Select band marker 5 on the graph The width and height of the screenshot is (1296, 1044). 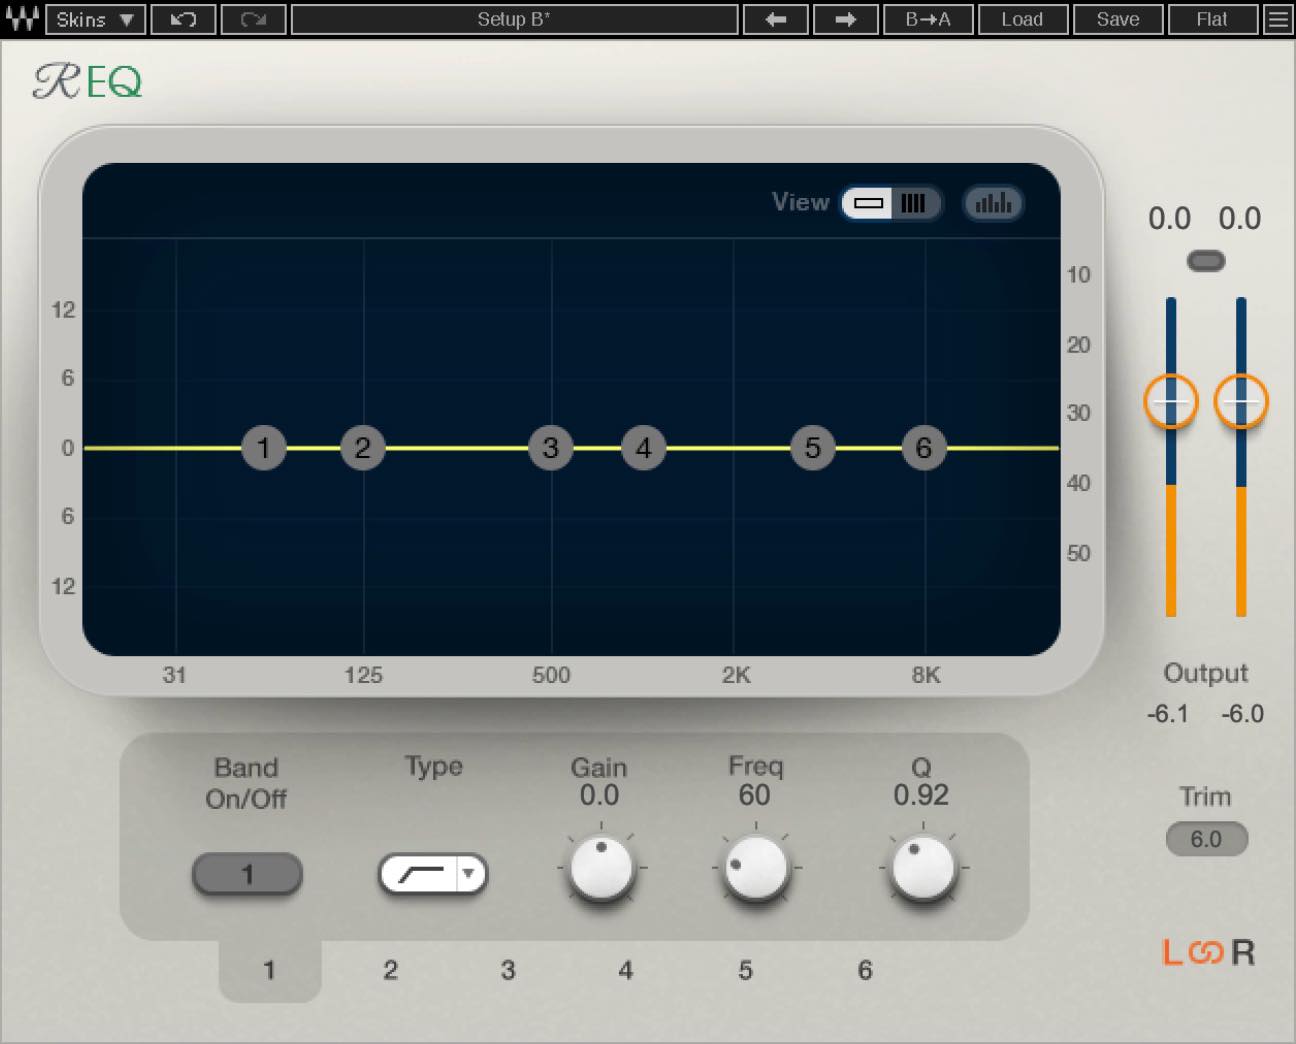pos(812,448)
